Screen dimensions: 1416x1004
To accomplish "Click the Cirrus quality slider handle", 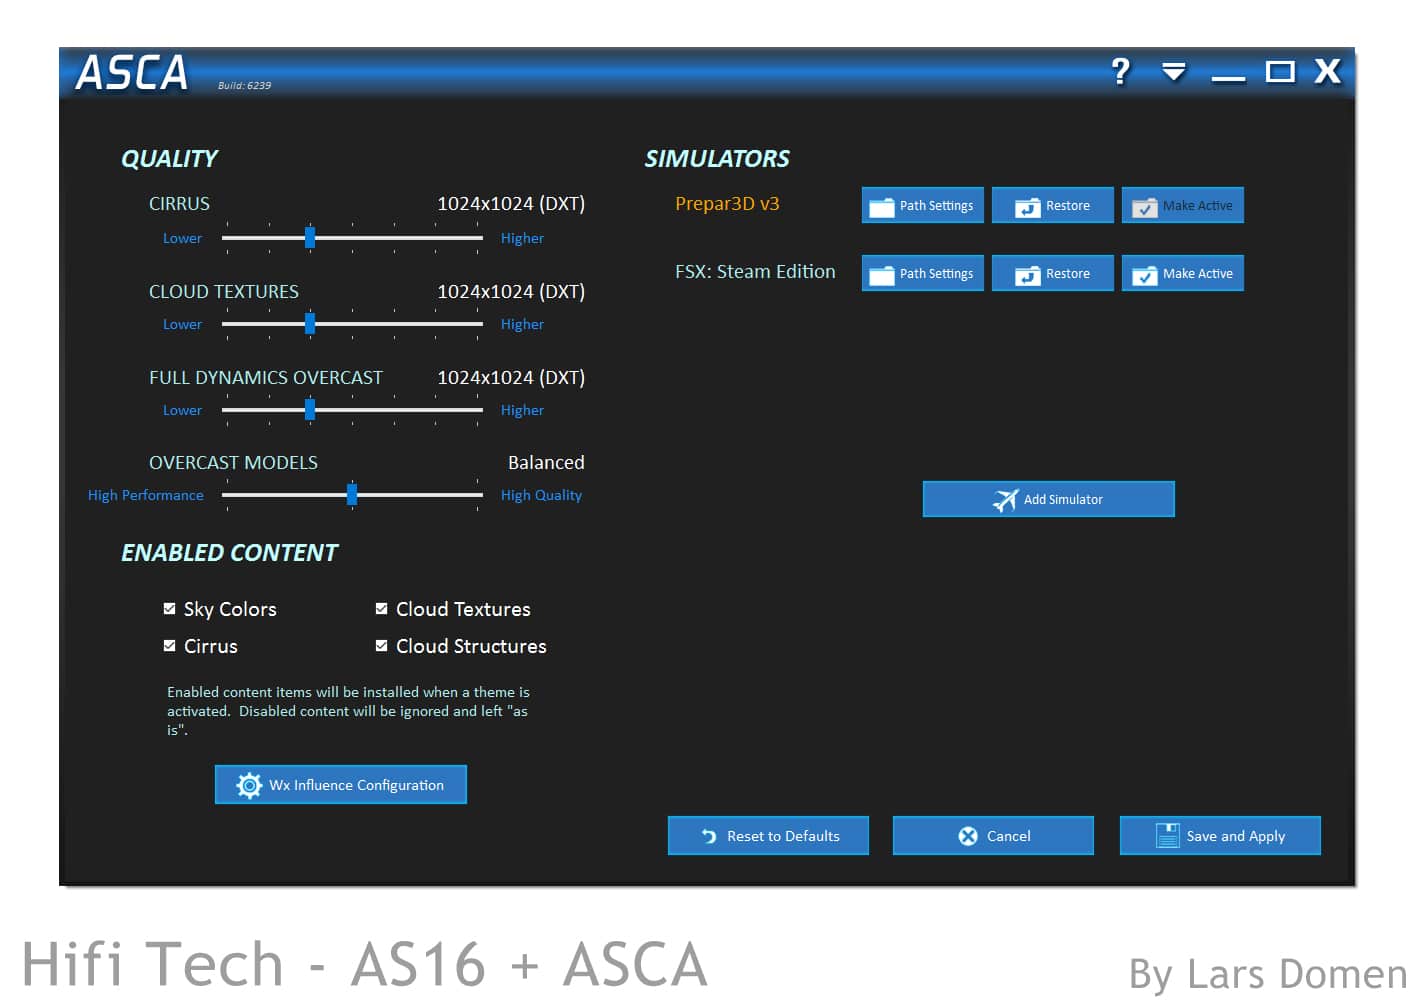I will (x=310, y=238).
